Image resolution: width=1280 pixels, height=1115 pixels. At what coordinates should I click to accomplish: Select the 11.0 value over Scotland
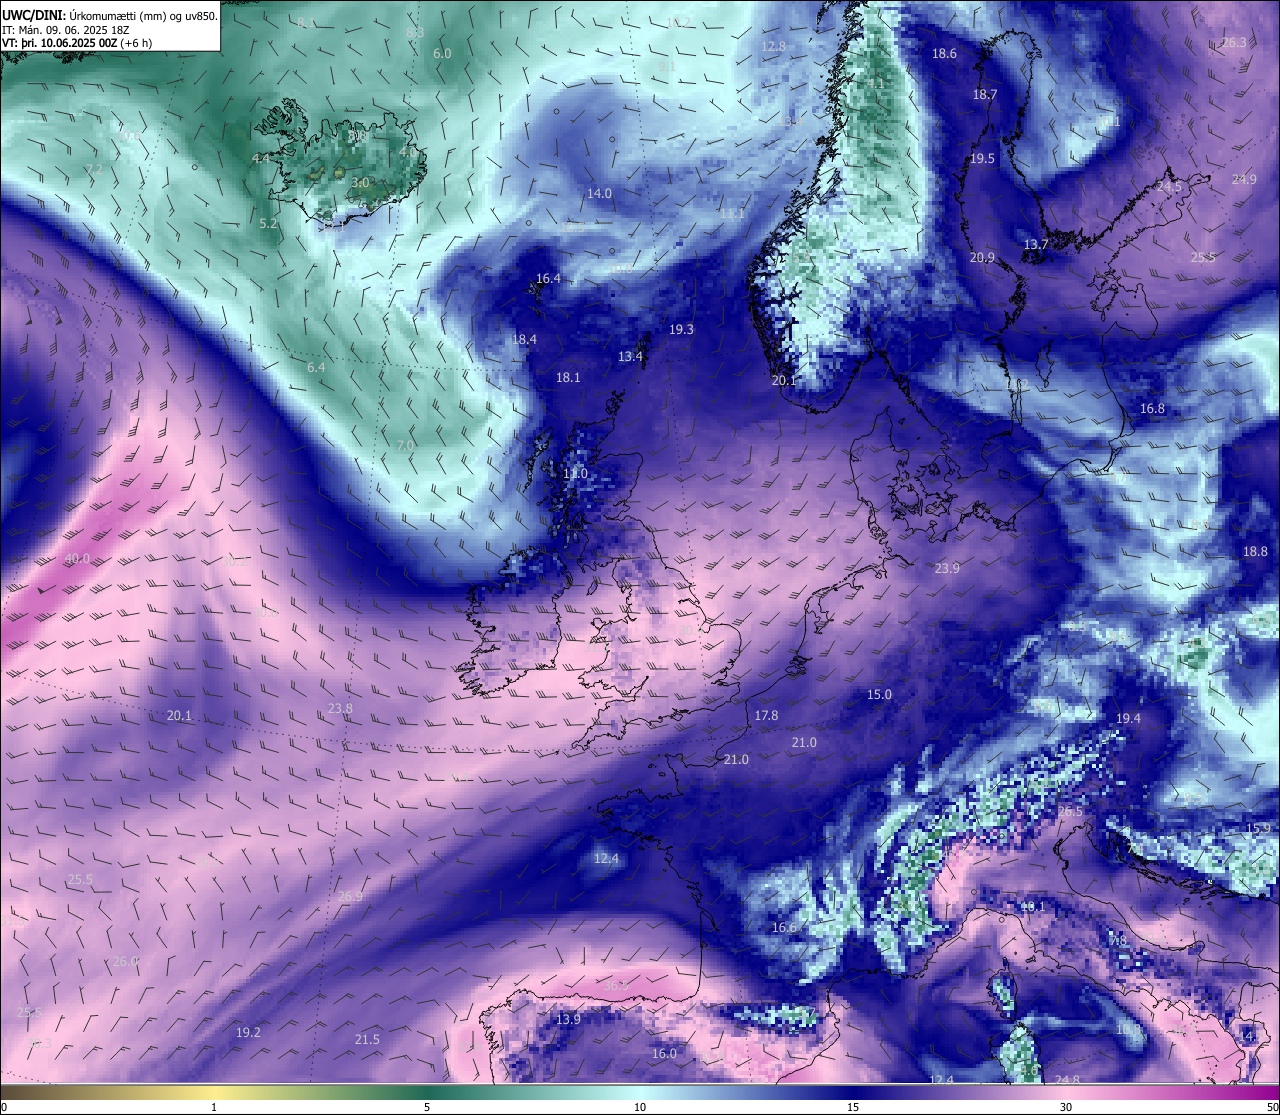pos(575,474)
